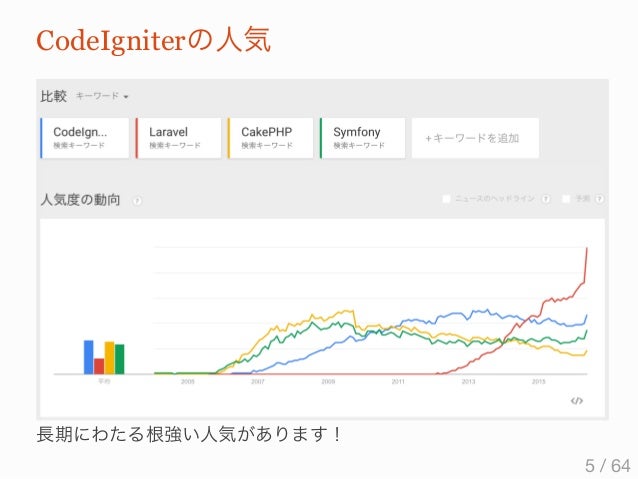
Task: Toggle the 予測 forecast checkbox
Action: click(x=566, y=199)
